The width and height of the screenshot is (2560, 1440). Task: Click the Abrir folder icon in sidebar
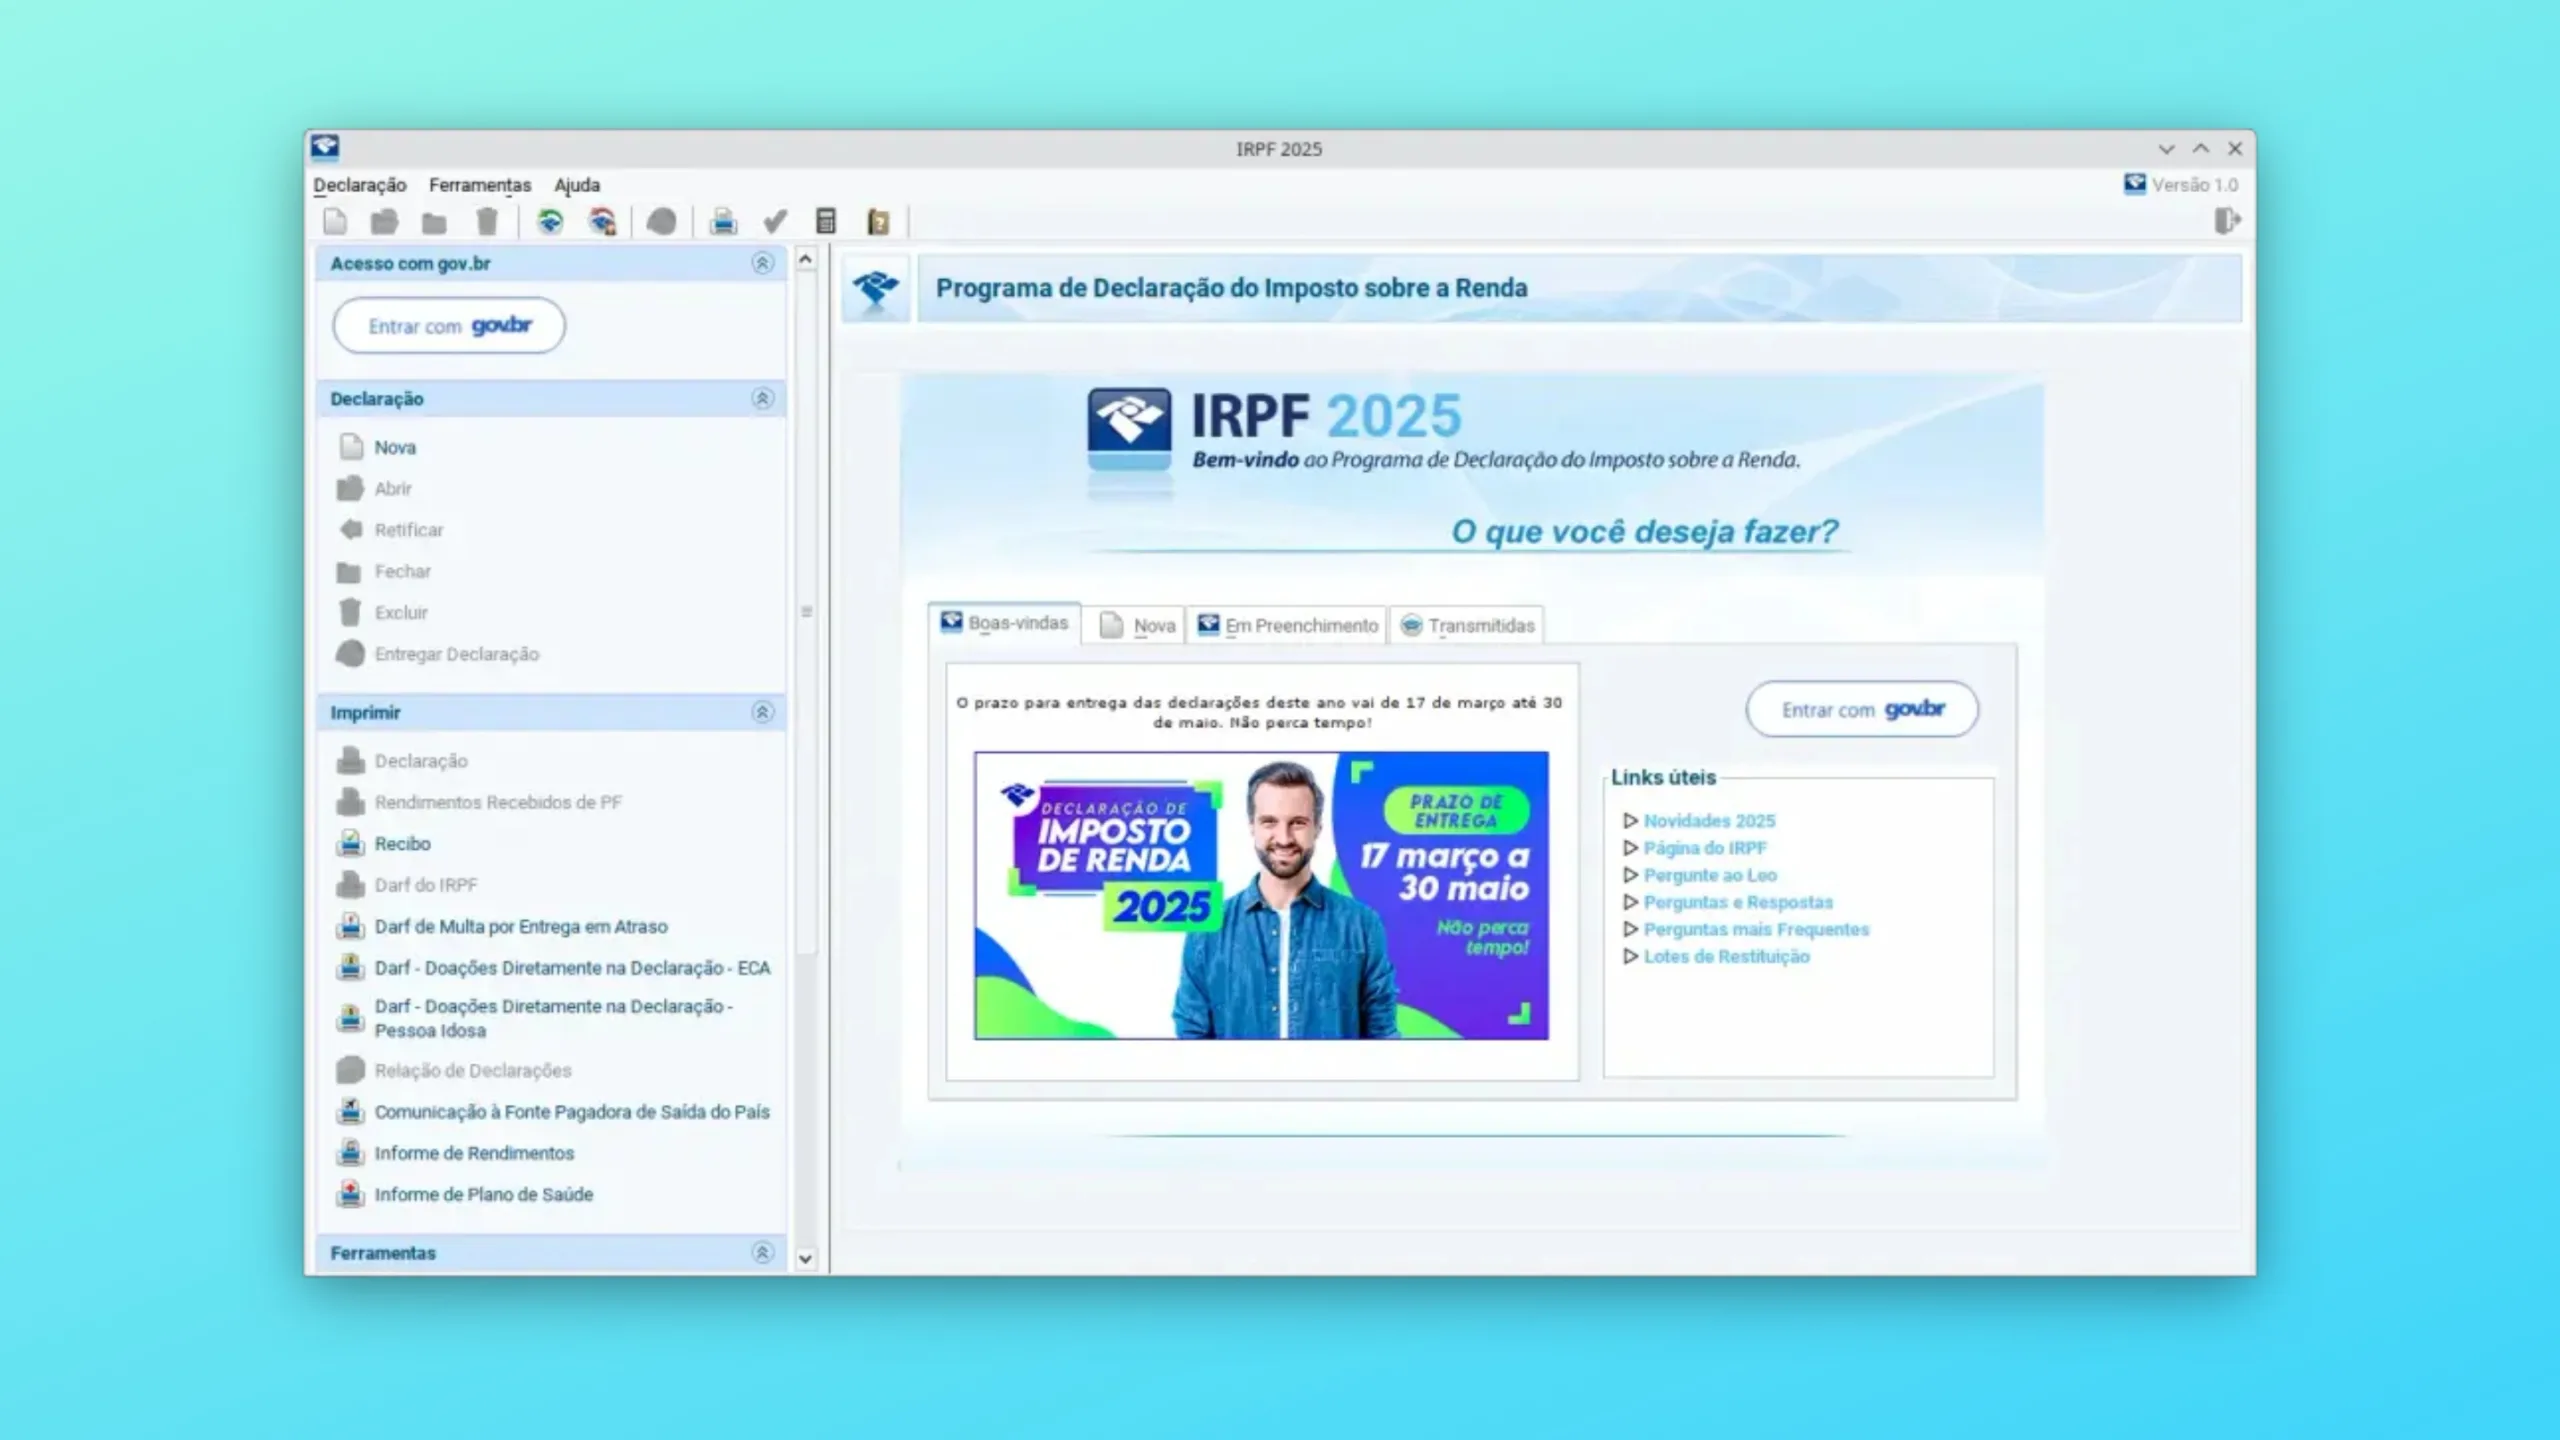coord(350,488)
